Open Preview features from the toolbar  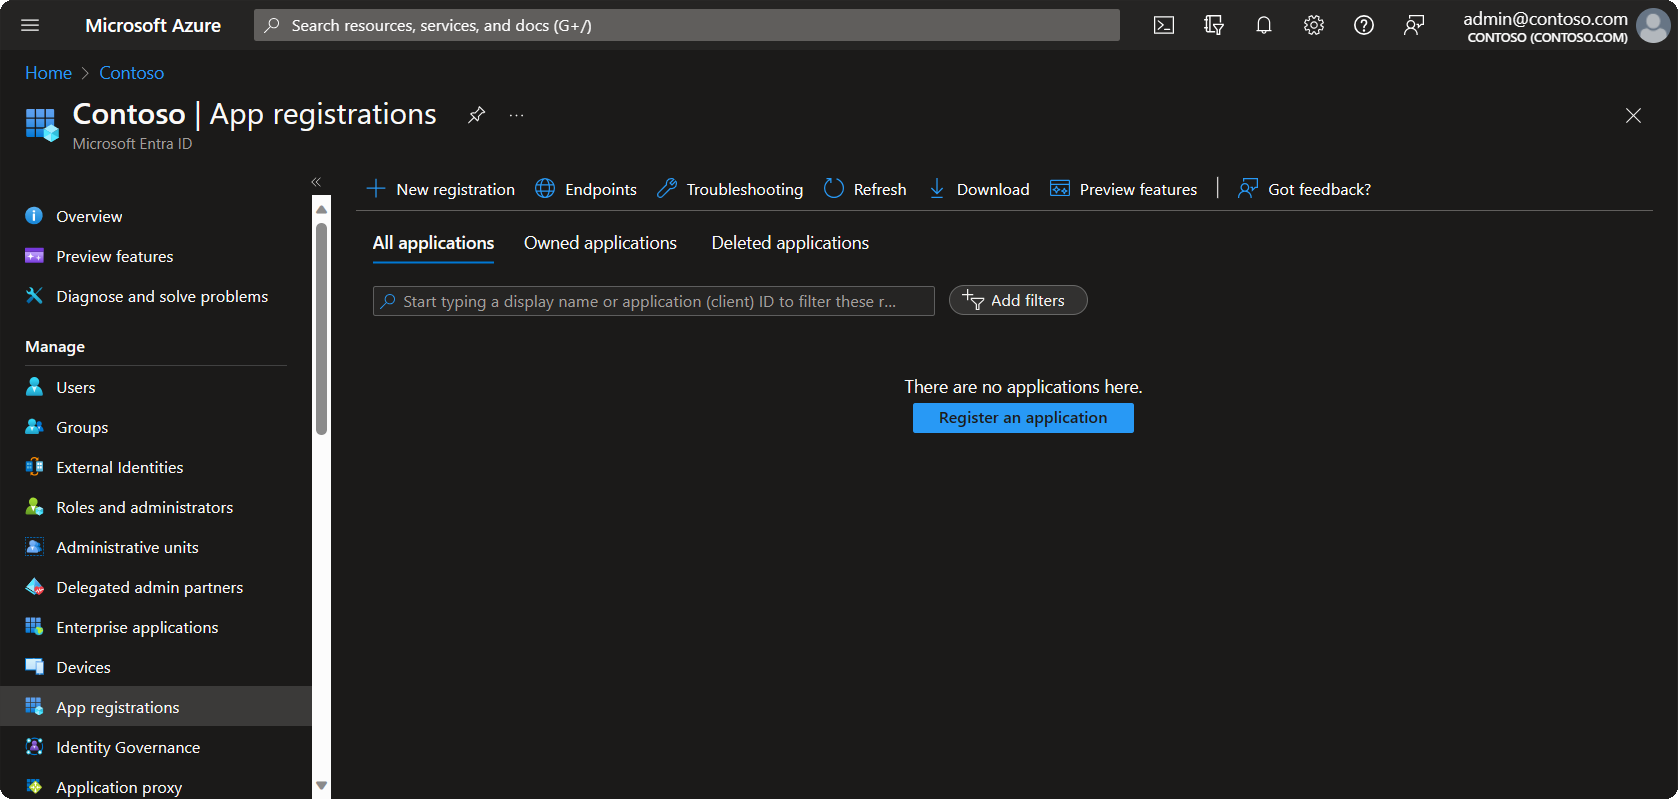pos(1123,189)
